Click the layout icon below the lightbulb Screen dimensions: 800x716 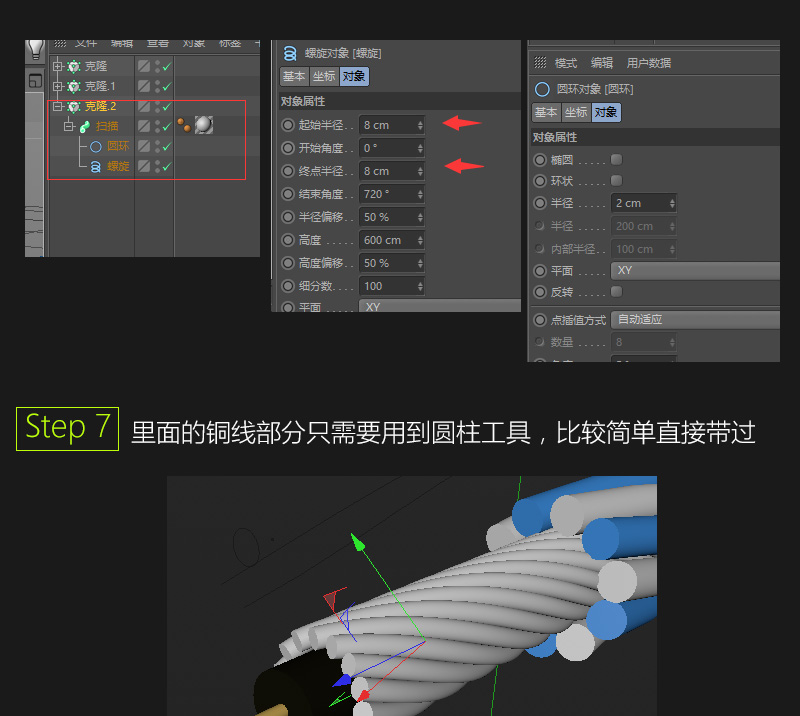[35, 81]
